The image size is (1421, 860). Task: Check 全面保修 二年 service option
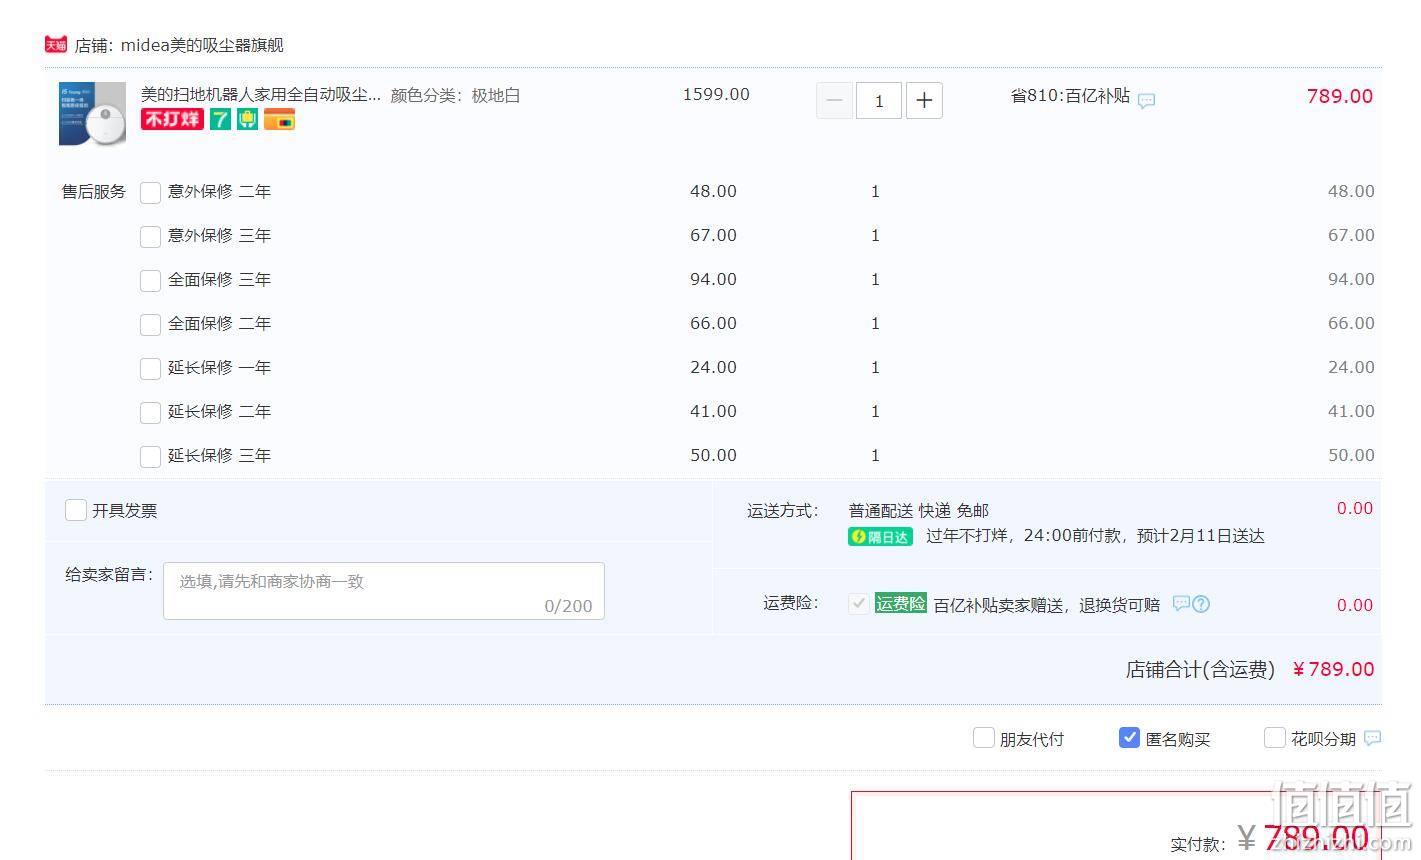[x=150, y=324]
